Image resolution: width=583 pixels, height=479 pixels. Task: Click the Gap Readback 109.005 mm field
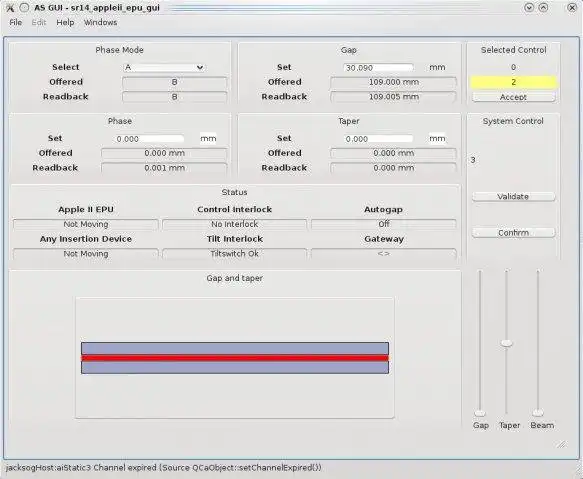[393, 97]
